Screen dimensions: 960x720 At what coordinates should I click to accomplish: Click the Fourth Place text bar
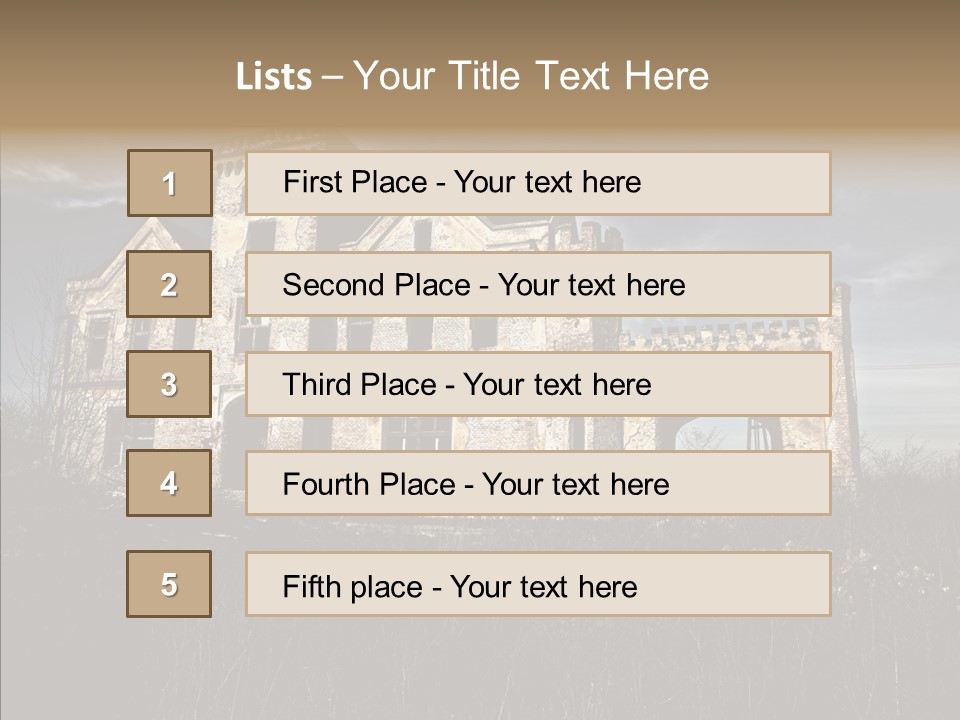[538, 483]
